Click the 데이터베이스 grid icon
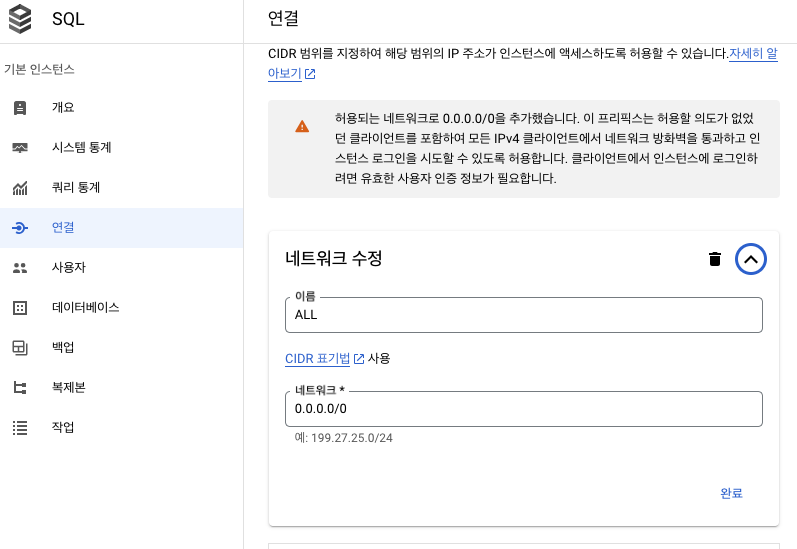This screenshot has width=797, height=549. [x=20, y=308]
